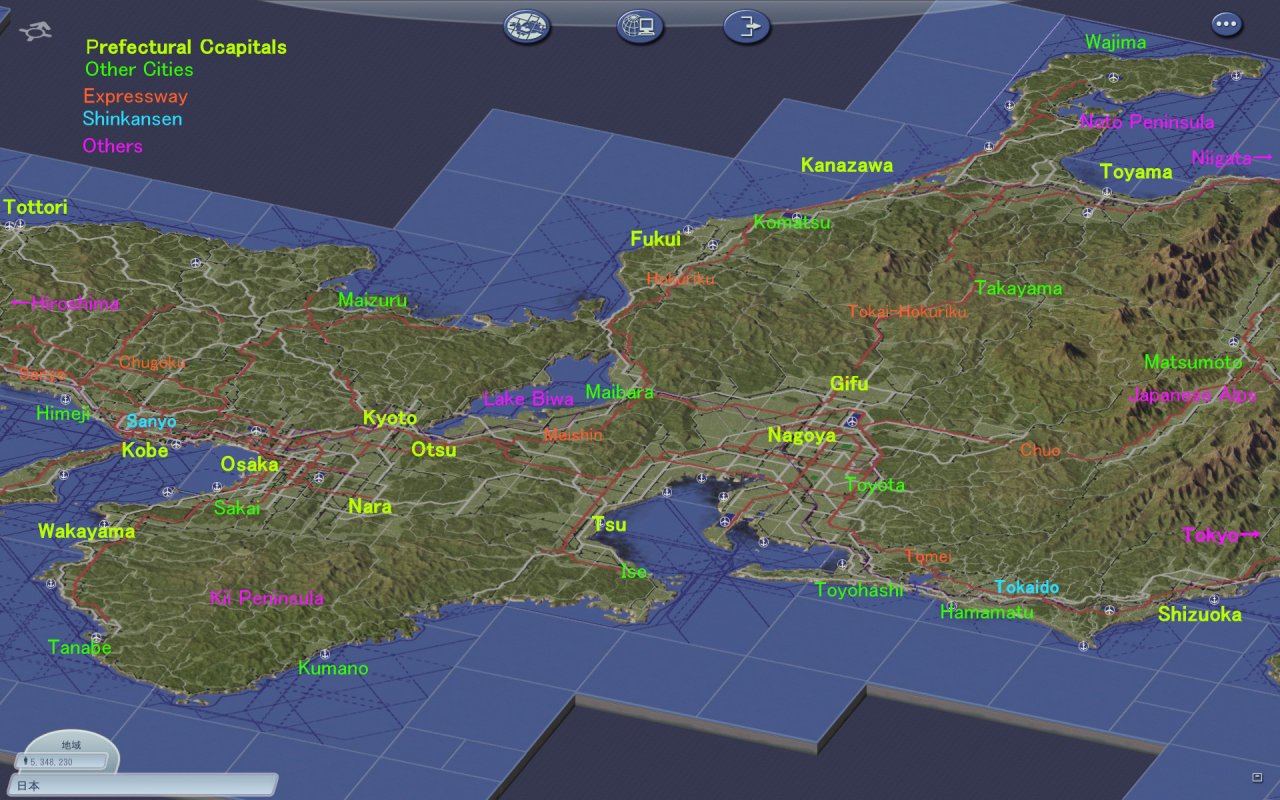The width and height of the screenshot is (1280, 800).
Task: Click the airport icon near Komatsu label
Action: (x=797, y=216)
